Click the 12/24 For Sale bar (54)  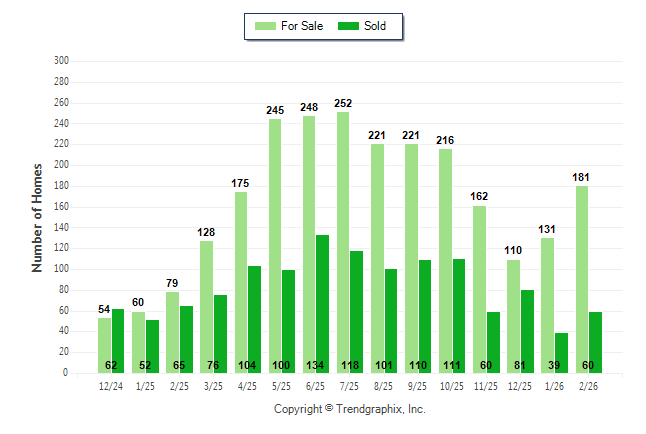104,345
